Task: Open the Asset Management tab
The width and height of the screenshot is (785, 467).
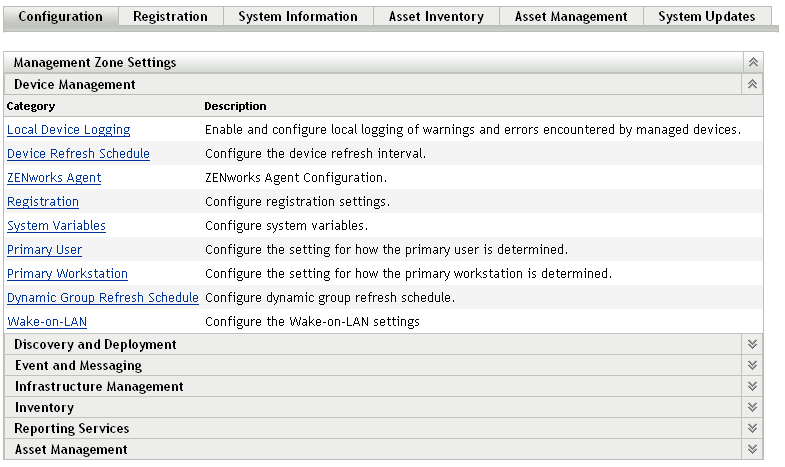Action: point(571,16)
